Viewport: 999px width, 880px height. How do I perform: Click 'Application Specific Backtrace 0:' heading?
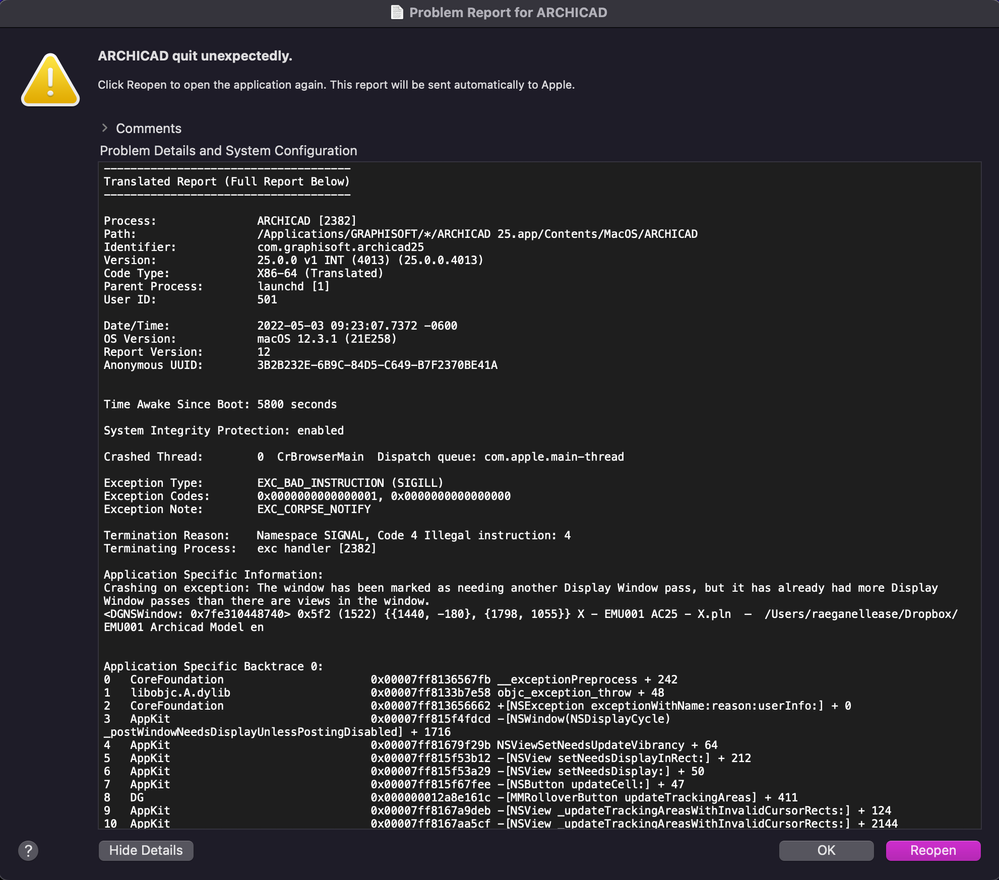[213, 667]
